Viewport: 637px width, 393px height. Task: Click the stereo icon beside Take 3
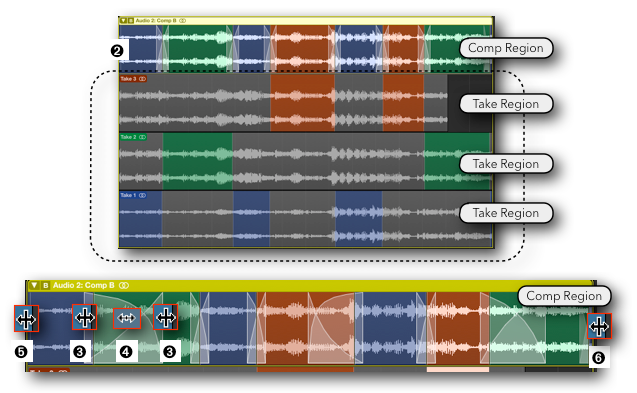(x=143, y=79)
